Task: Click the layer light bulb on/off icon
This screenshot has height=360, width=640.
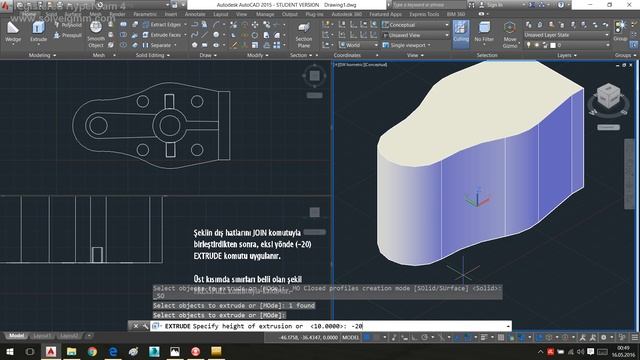Action: [x=529, y=45]
